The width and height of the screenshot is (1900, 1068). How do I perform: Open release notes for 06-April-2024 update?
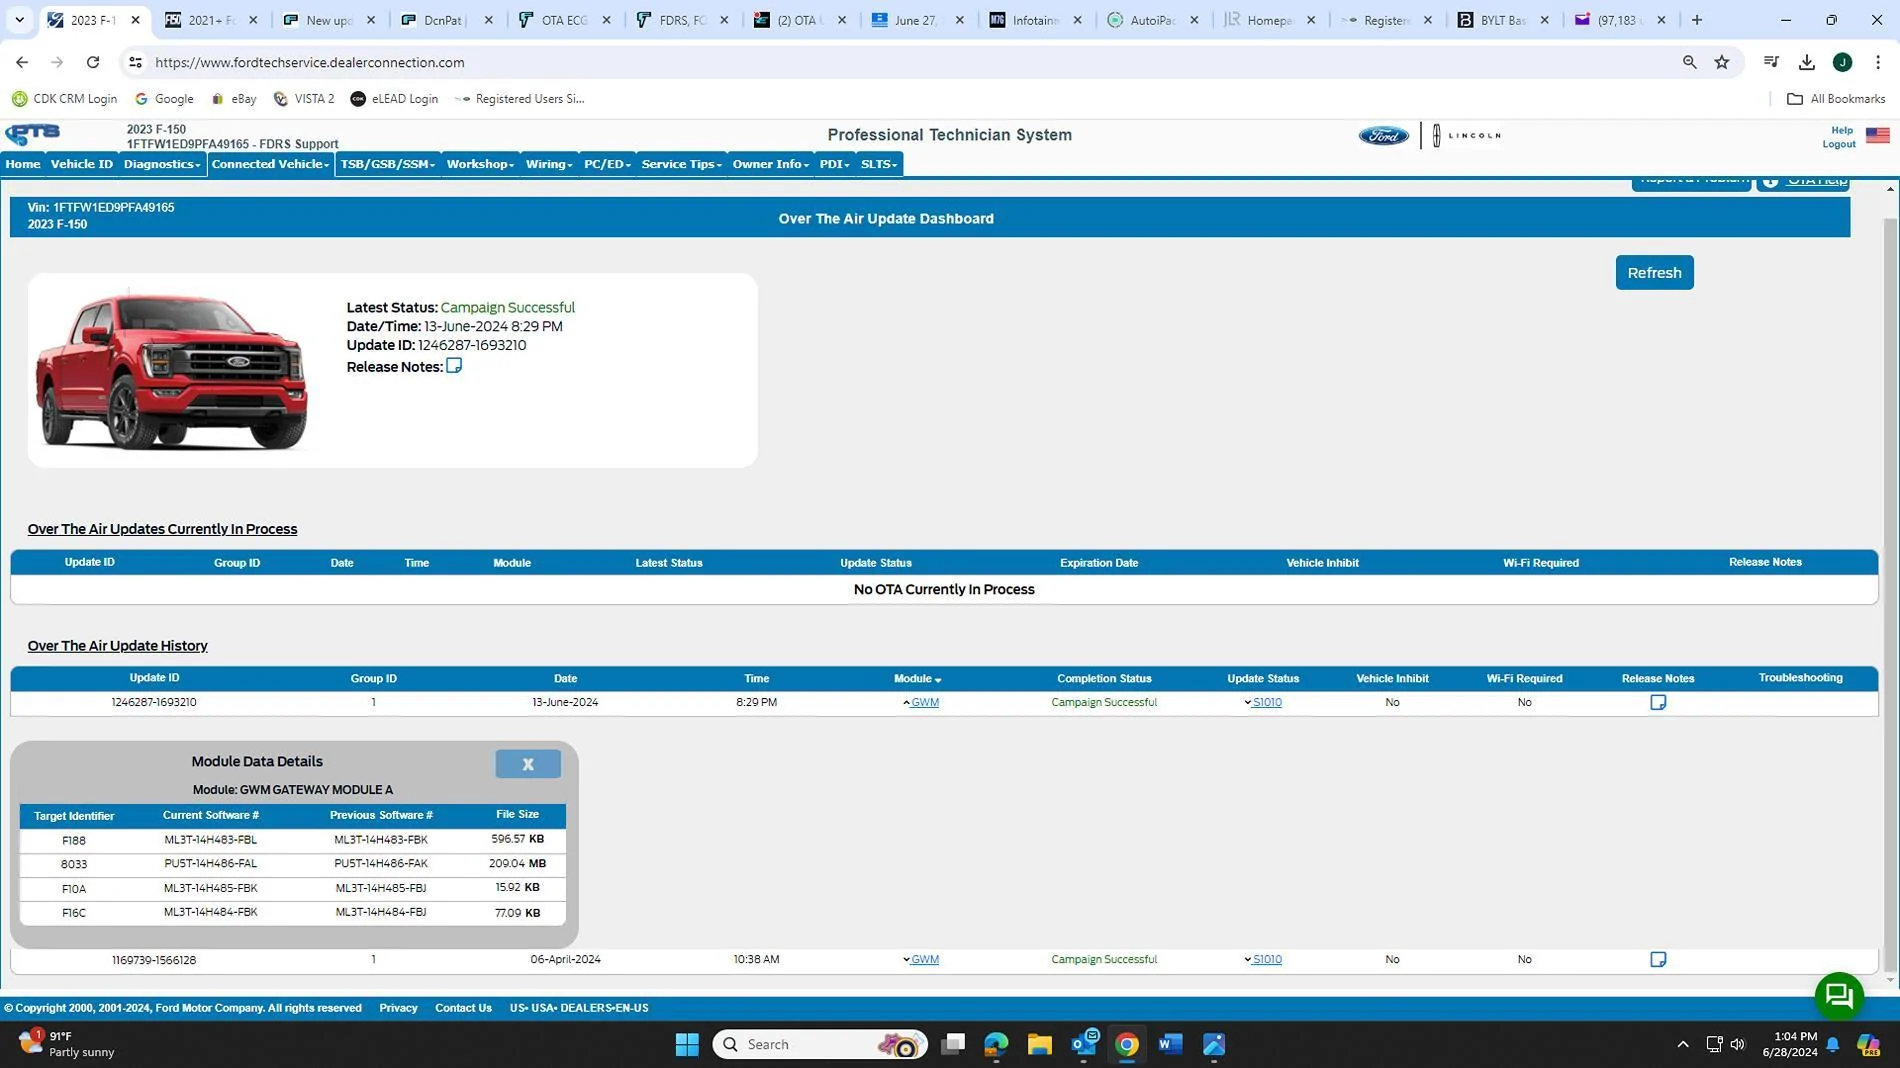(x=1658, y=959)
